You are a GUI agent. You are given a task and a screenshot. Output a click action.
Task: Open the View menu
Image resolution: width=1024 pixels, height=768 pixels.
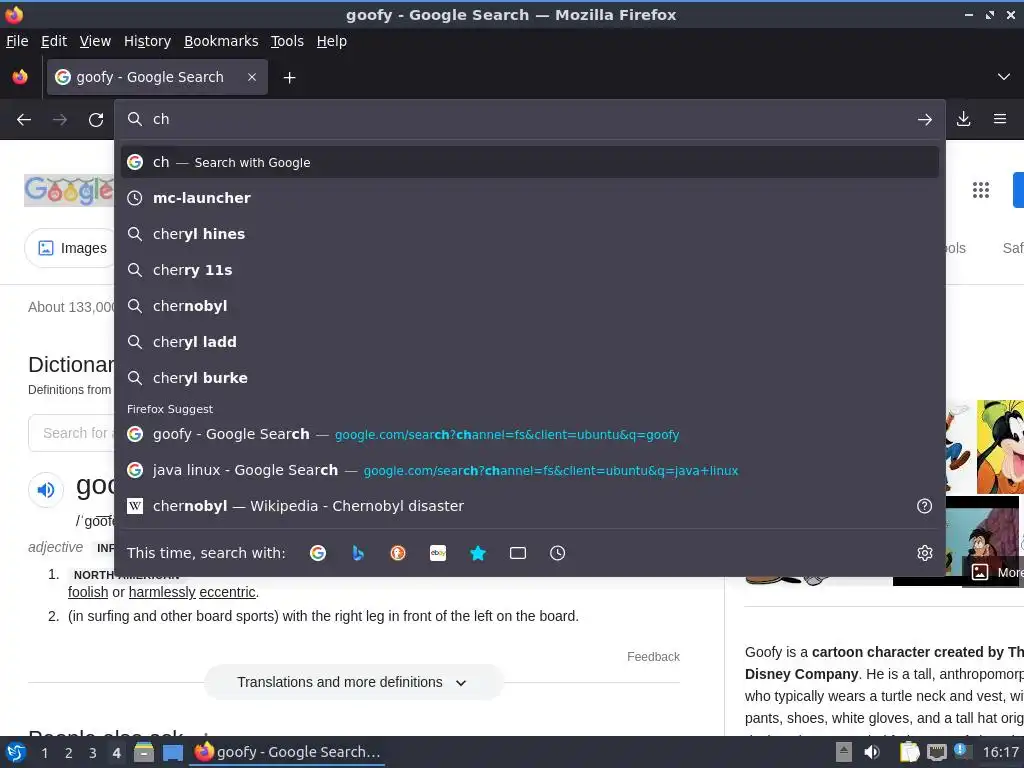point(95,41)
